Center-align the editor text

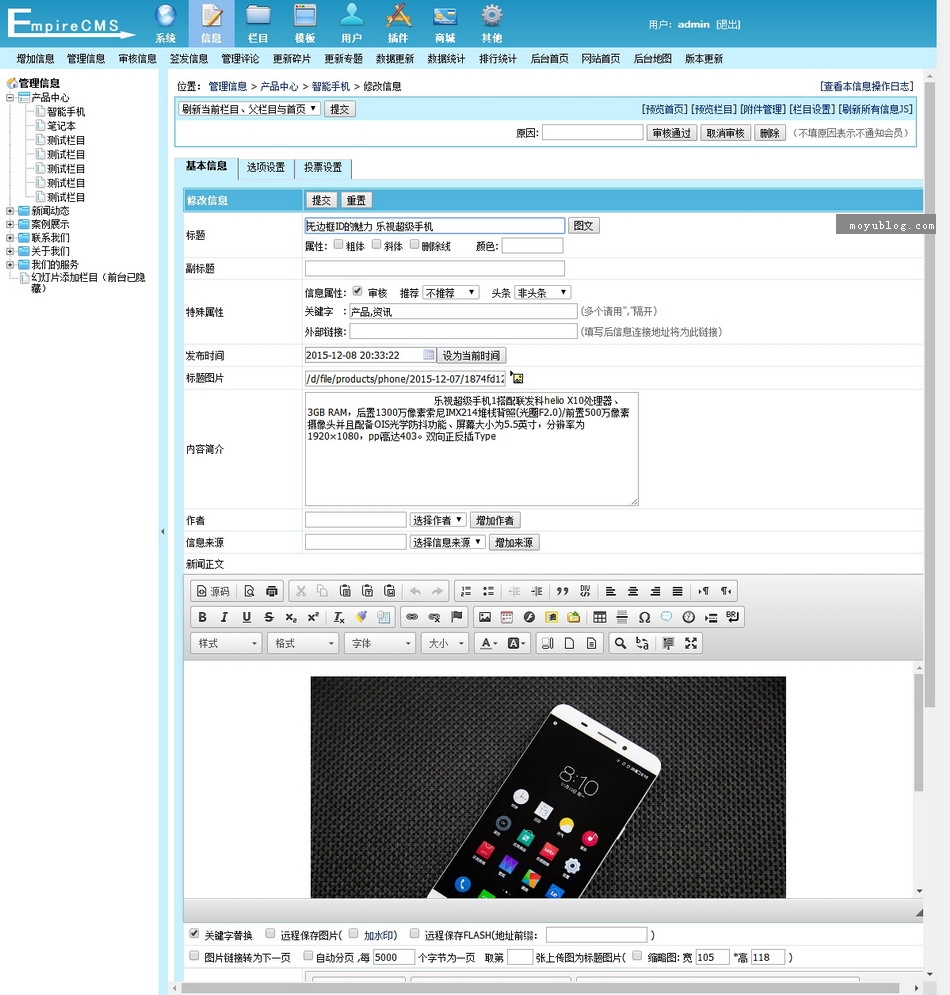(633, 591)
